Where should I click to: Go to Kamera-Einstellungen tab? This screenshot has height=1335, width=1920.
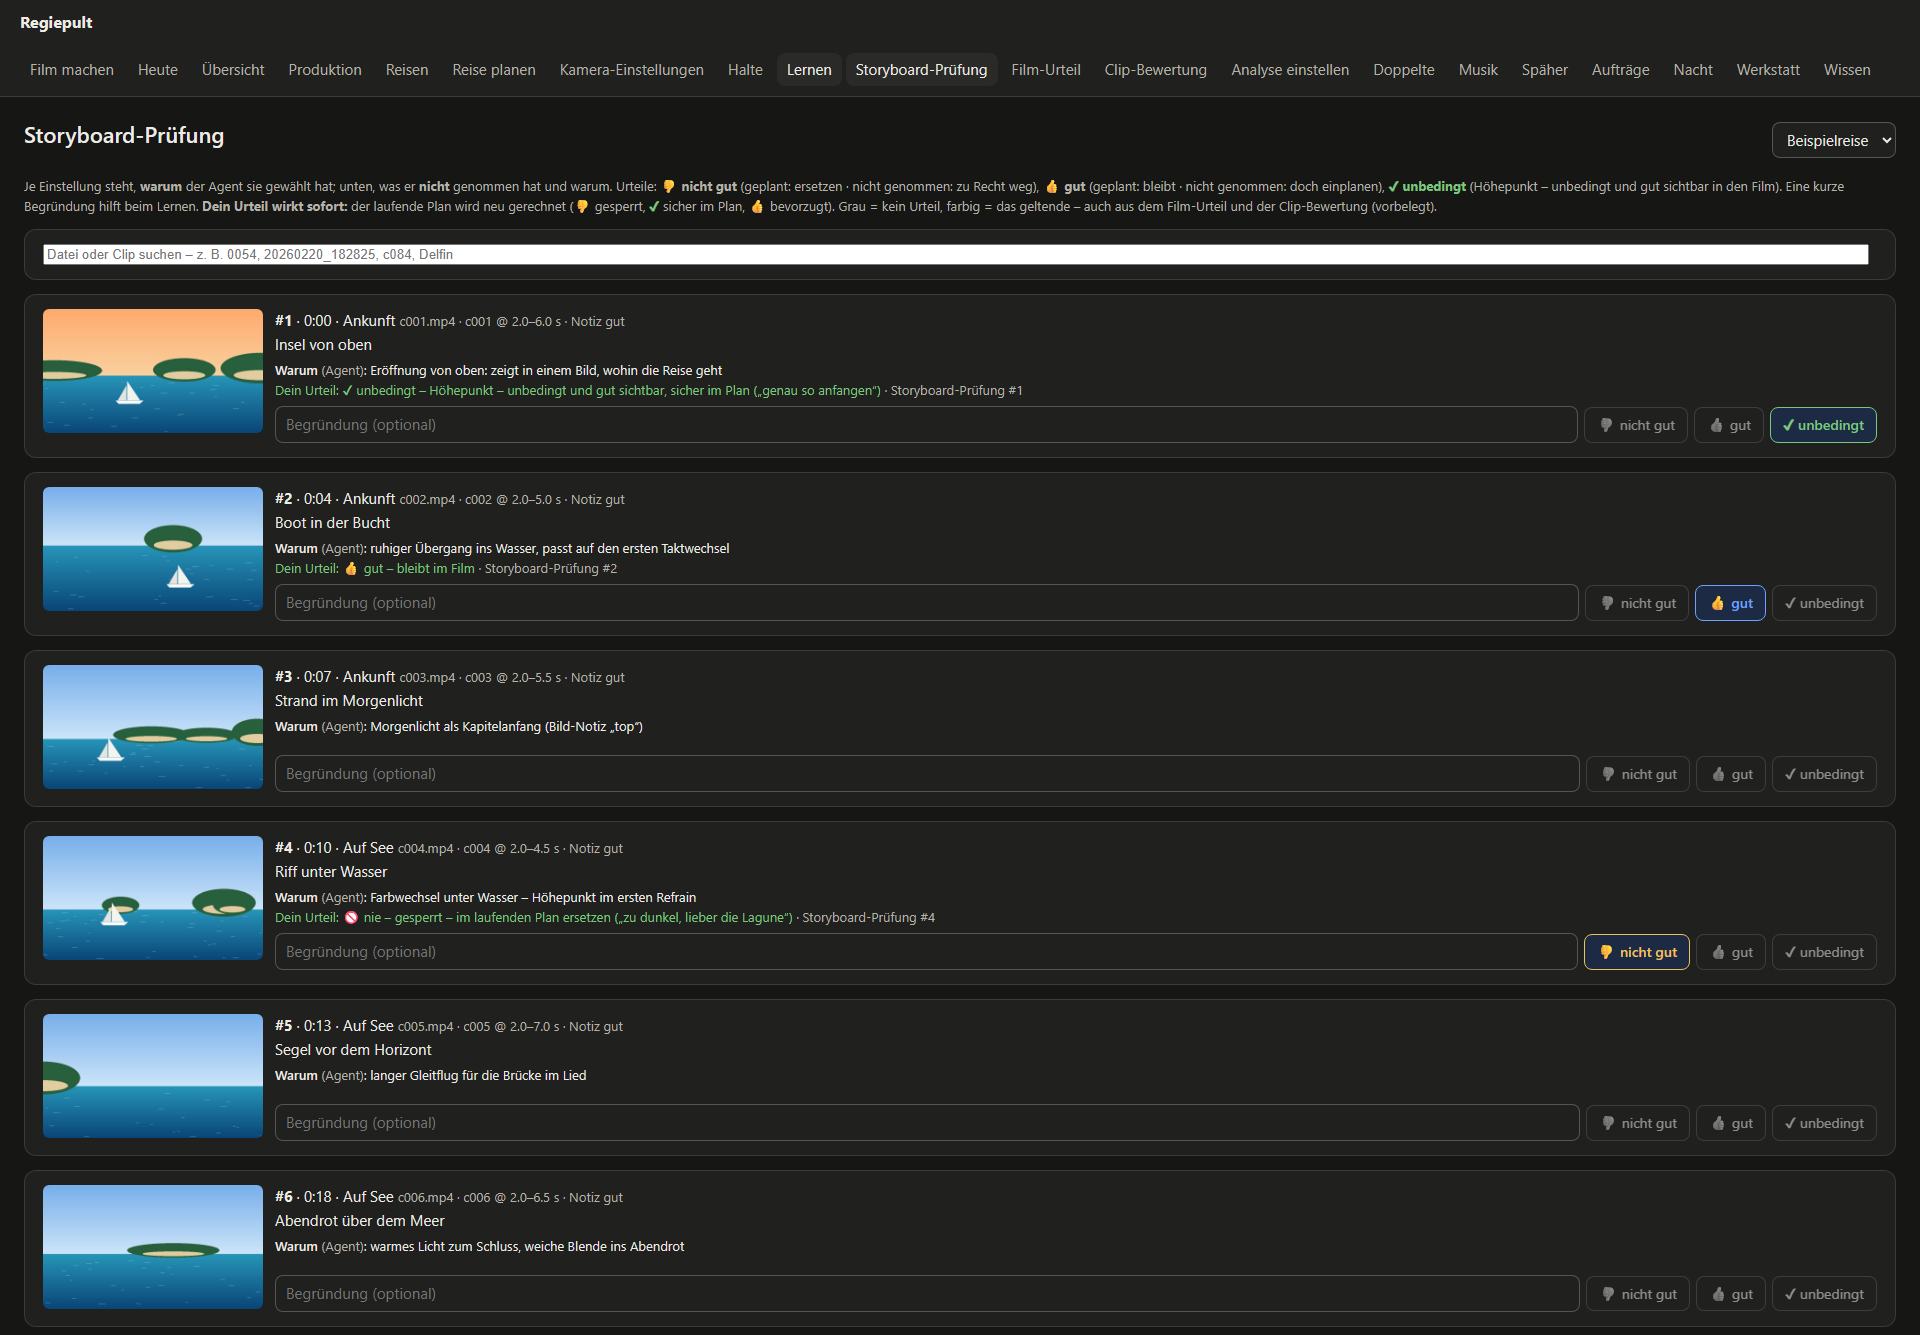[631, 70]
